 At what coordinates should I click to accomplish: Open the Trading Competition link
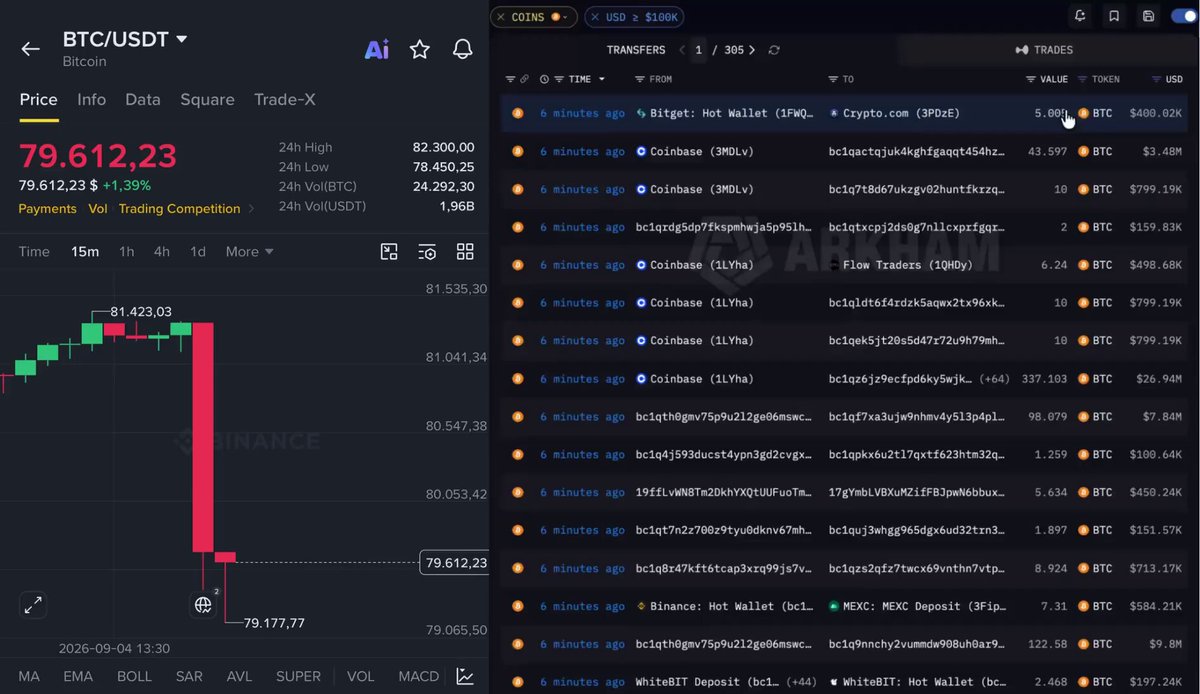point(180,209)
